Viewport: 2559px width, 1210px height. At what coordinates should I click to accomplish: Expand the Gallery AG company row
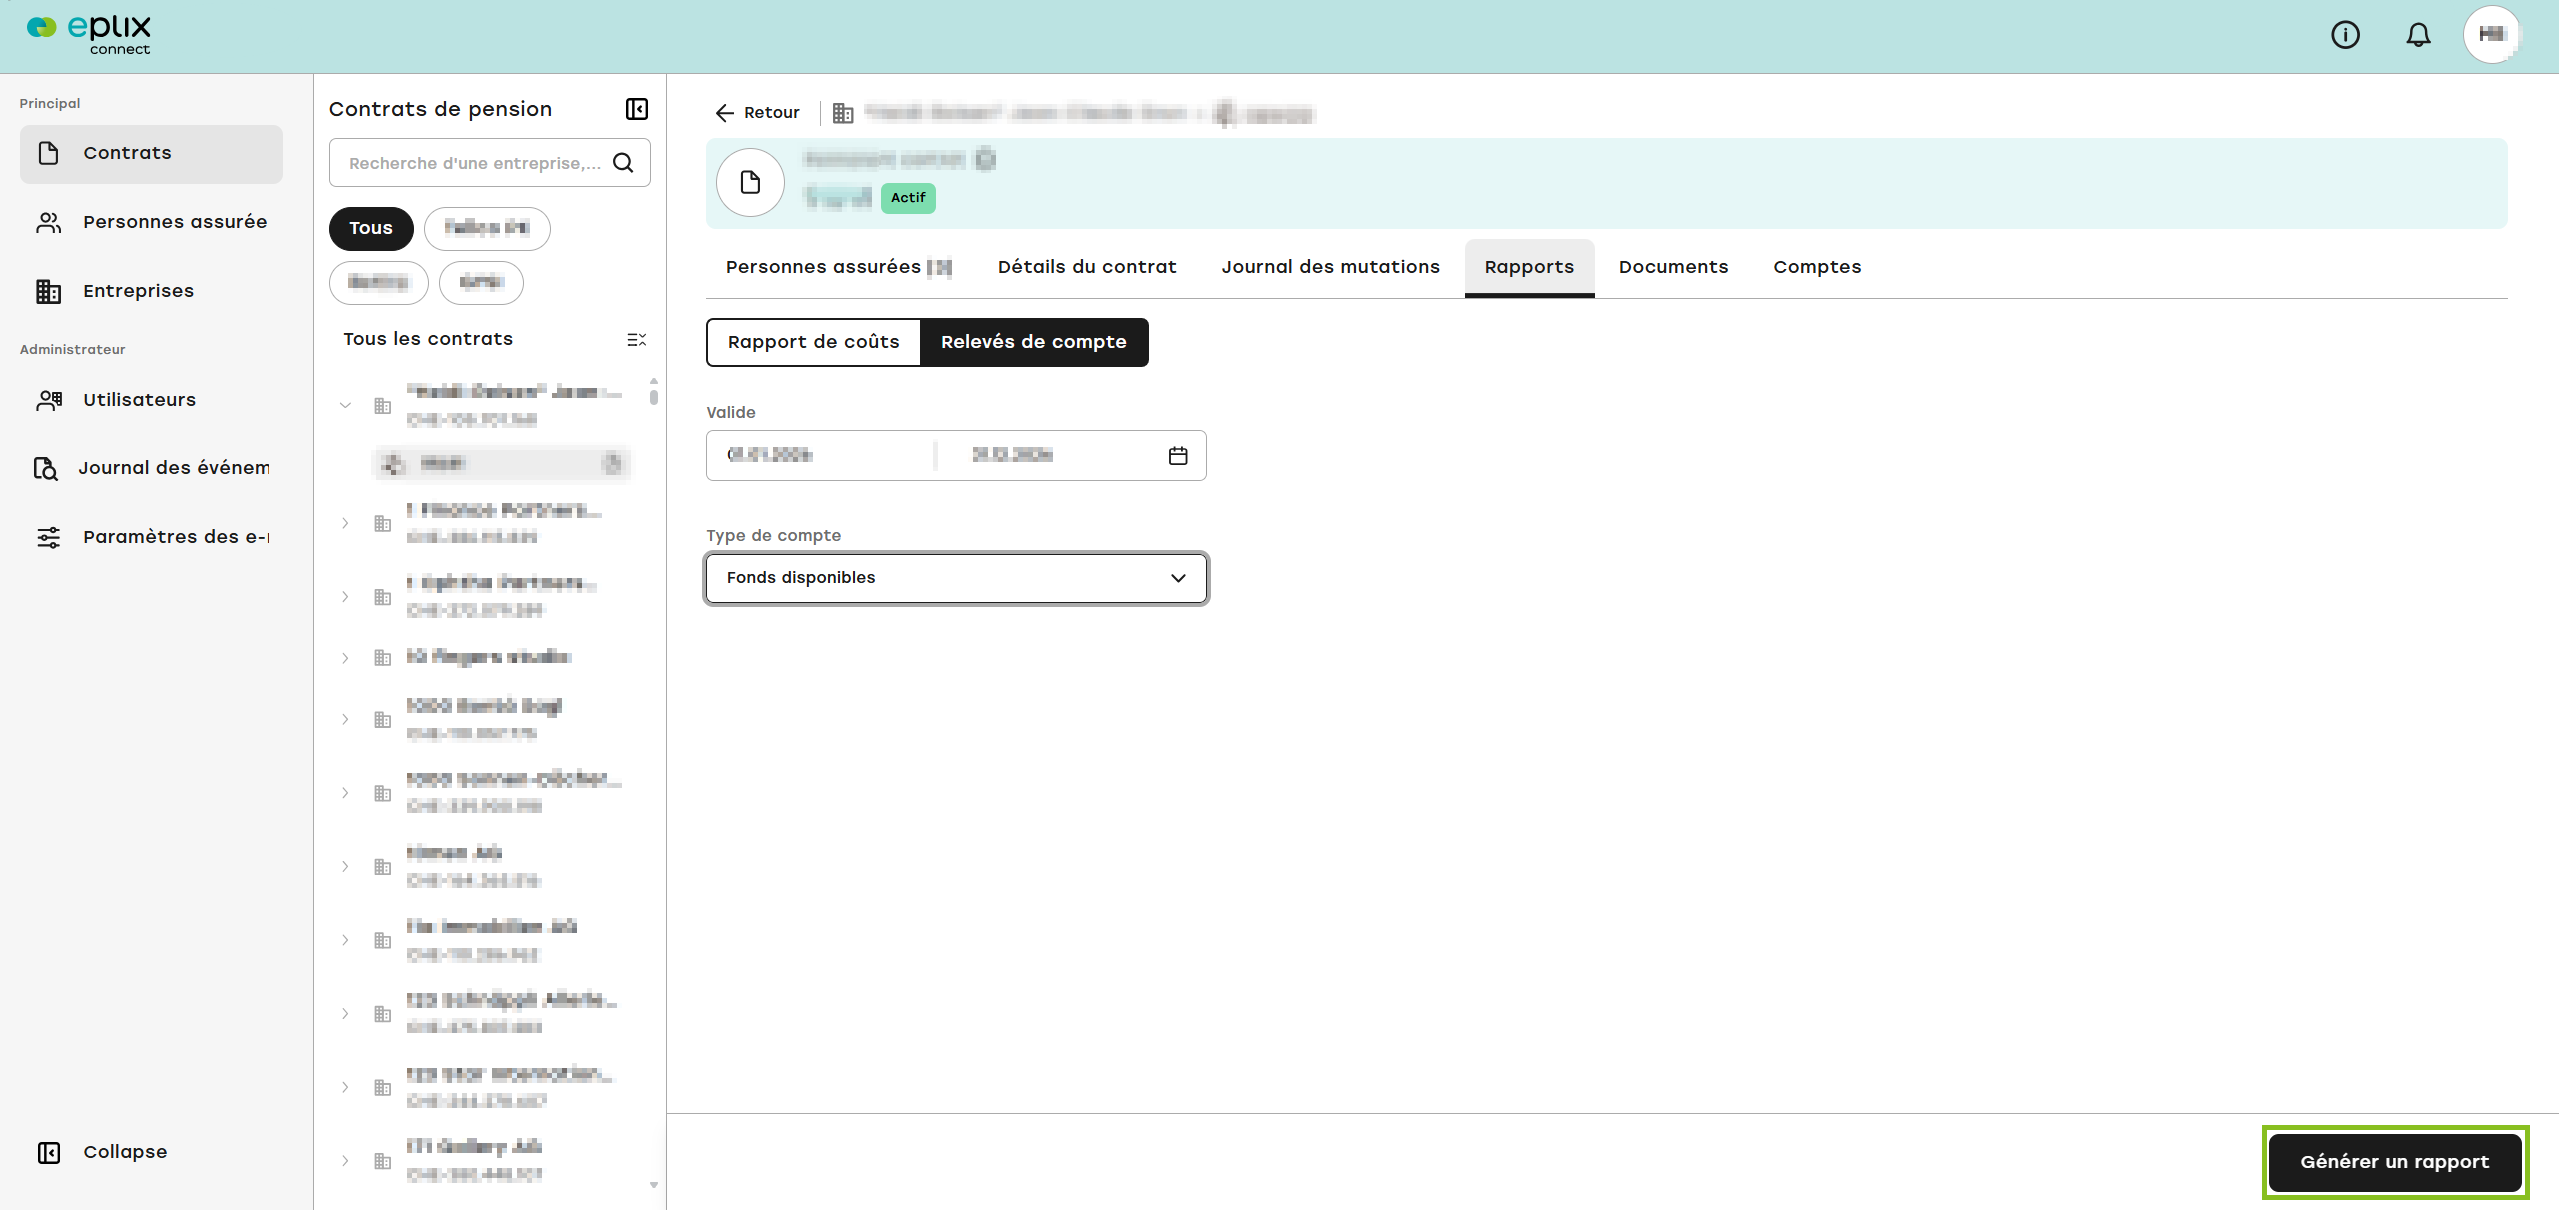[x=346, y=1161]
